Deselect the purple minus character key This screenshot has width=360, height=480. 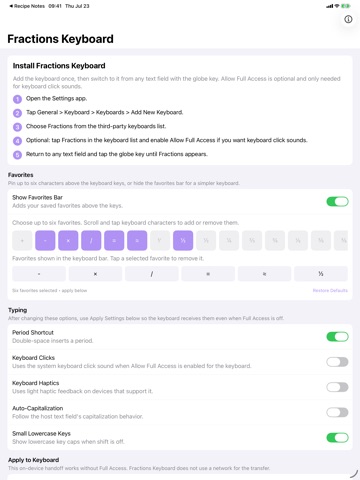tap(45, 240)
